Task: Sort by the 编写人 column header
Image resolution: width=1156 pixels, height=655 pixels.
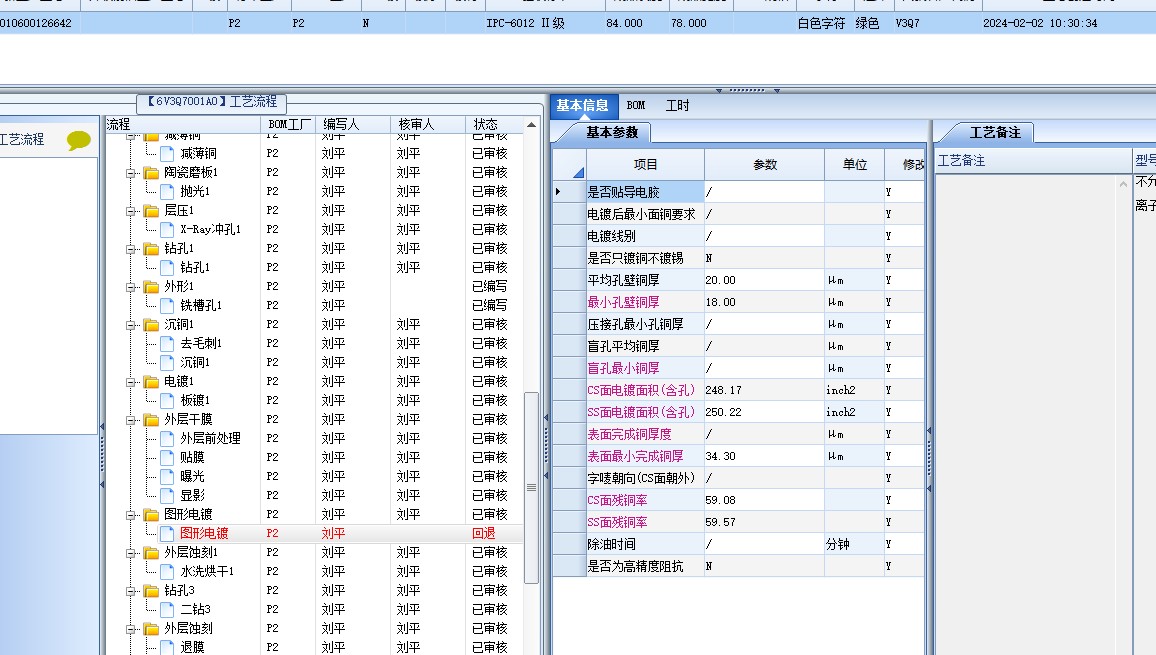Action: [x=353, y=125]
